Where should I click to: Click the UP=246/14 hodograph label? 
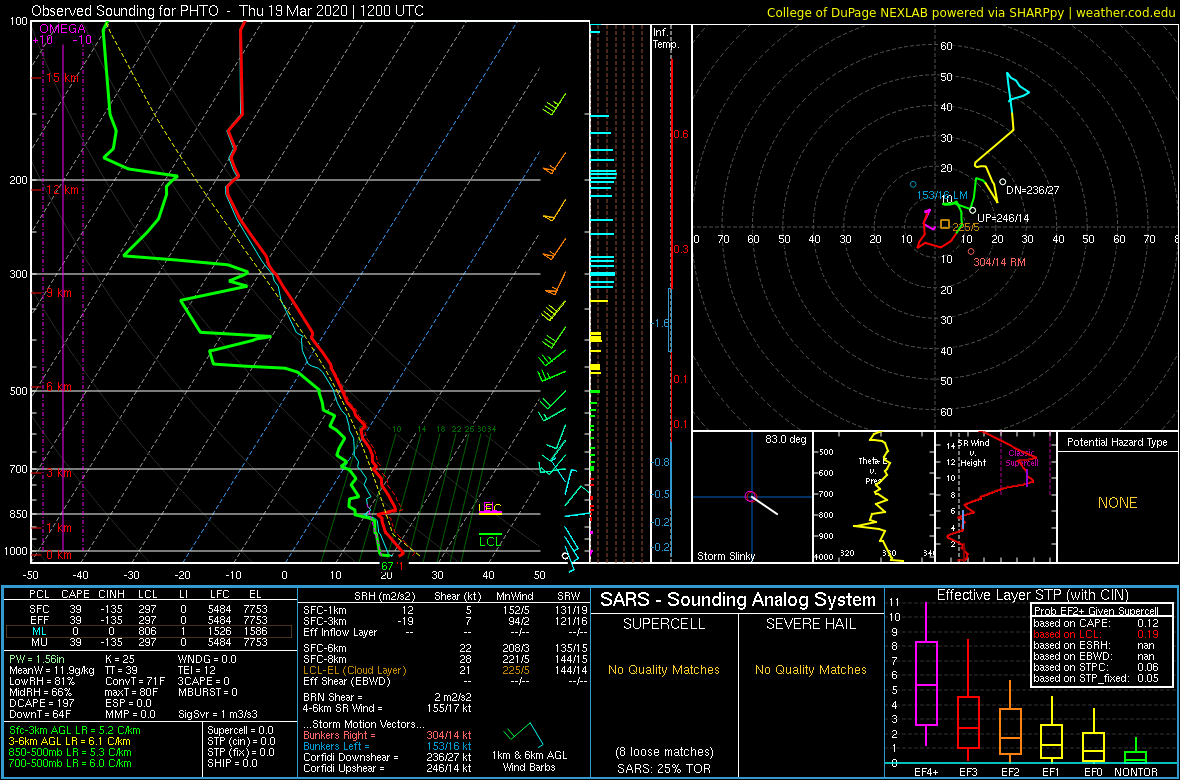tap(1002, 217)
